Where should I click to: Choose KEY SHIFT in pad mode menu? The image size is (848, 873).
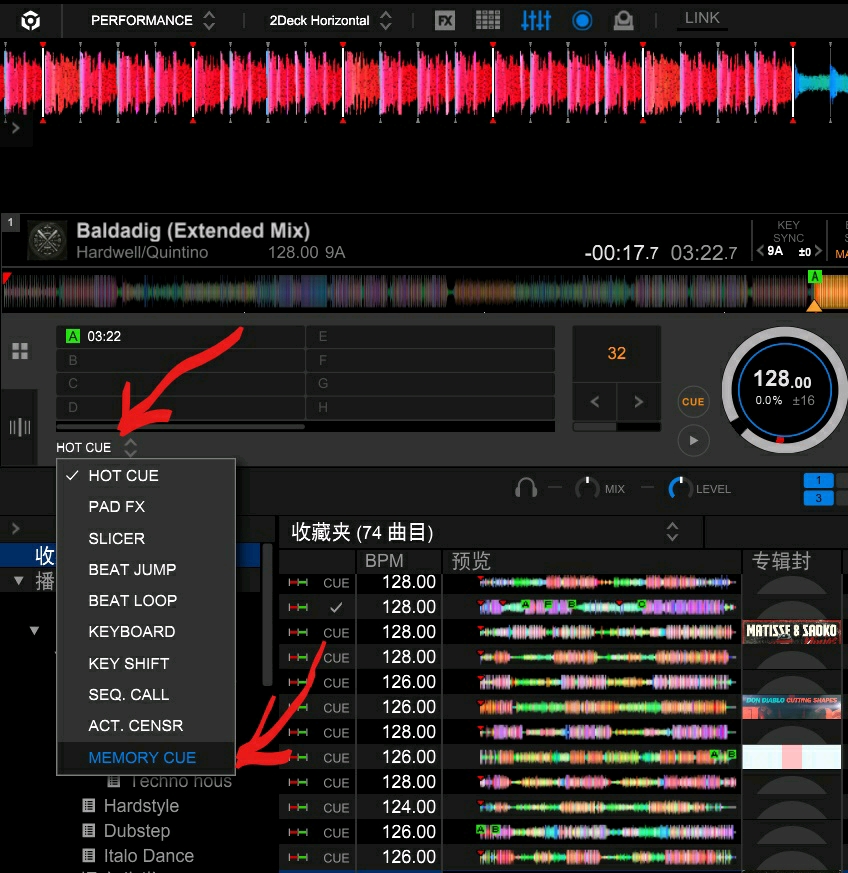146,664
